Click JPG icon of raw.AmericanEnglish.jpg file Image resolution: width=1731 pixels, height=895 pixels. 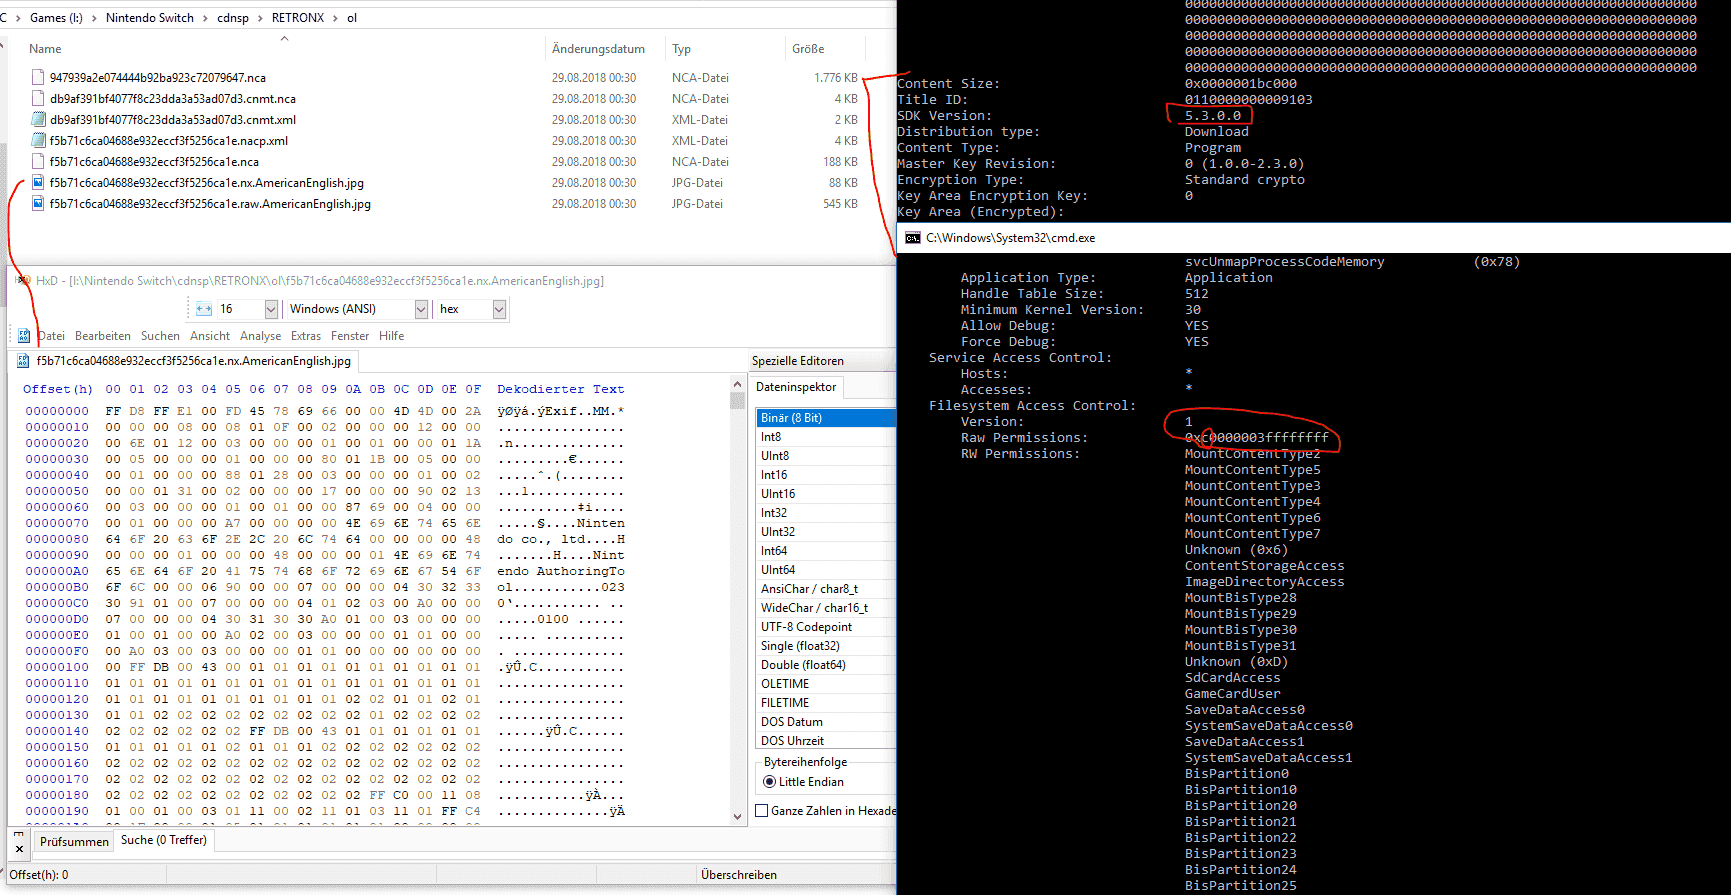38,203
